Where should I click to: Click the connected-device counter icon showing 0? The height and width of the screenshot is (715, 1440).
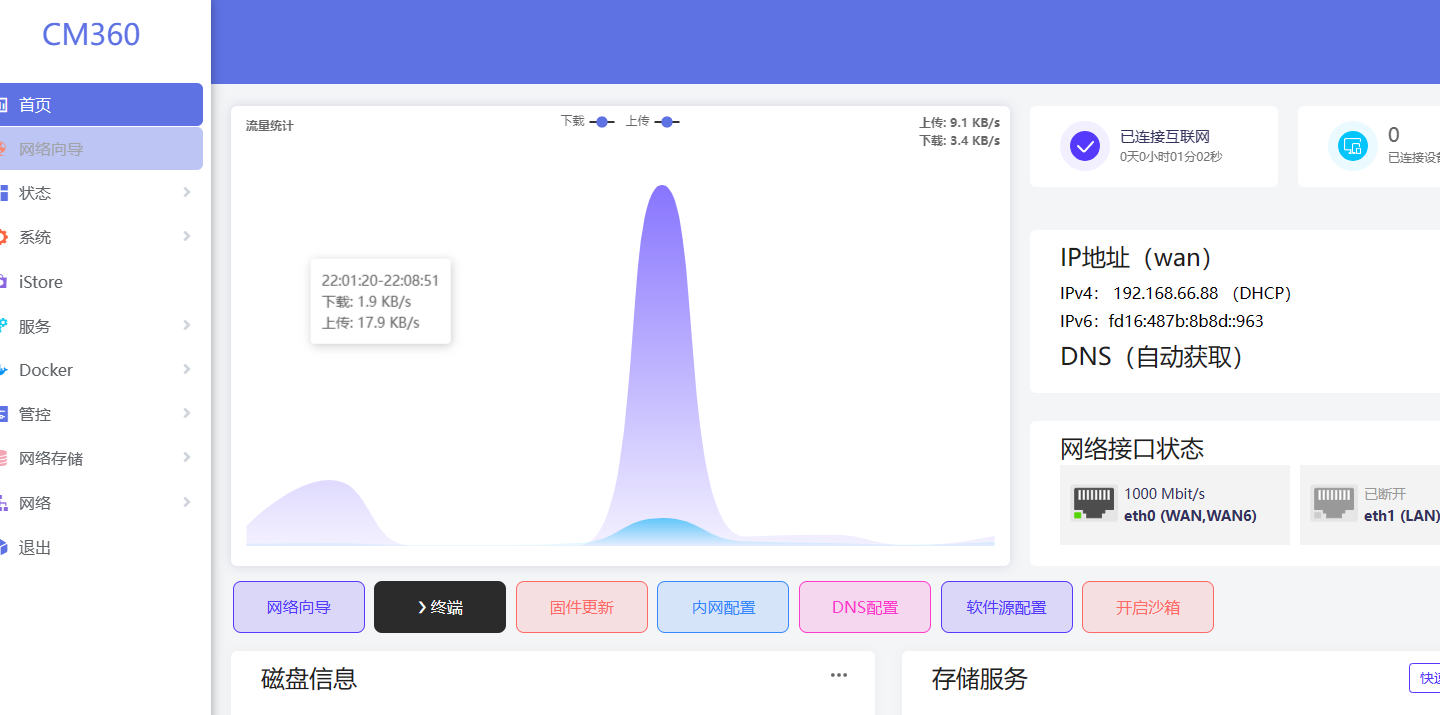point(1353,146)
